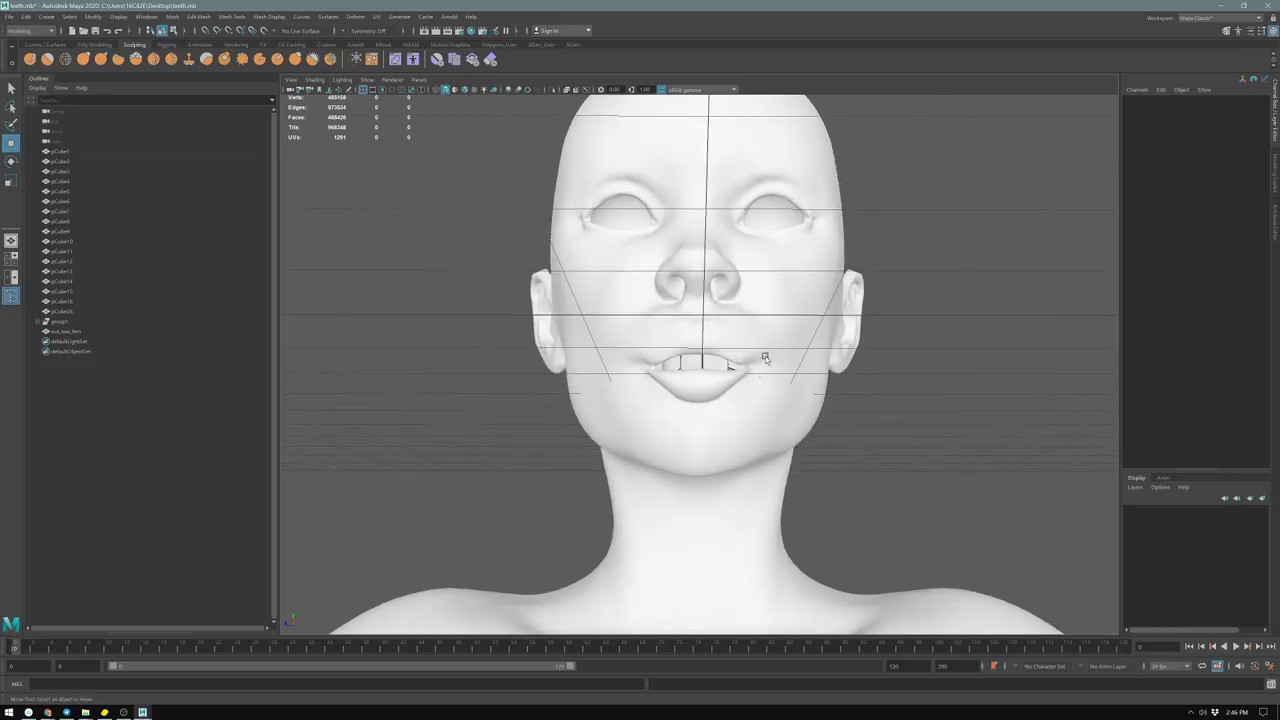Expand the group1 node in Outliner
The height and width of the screenshot is (720, 1280).
38,321
